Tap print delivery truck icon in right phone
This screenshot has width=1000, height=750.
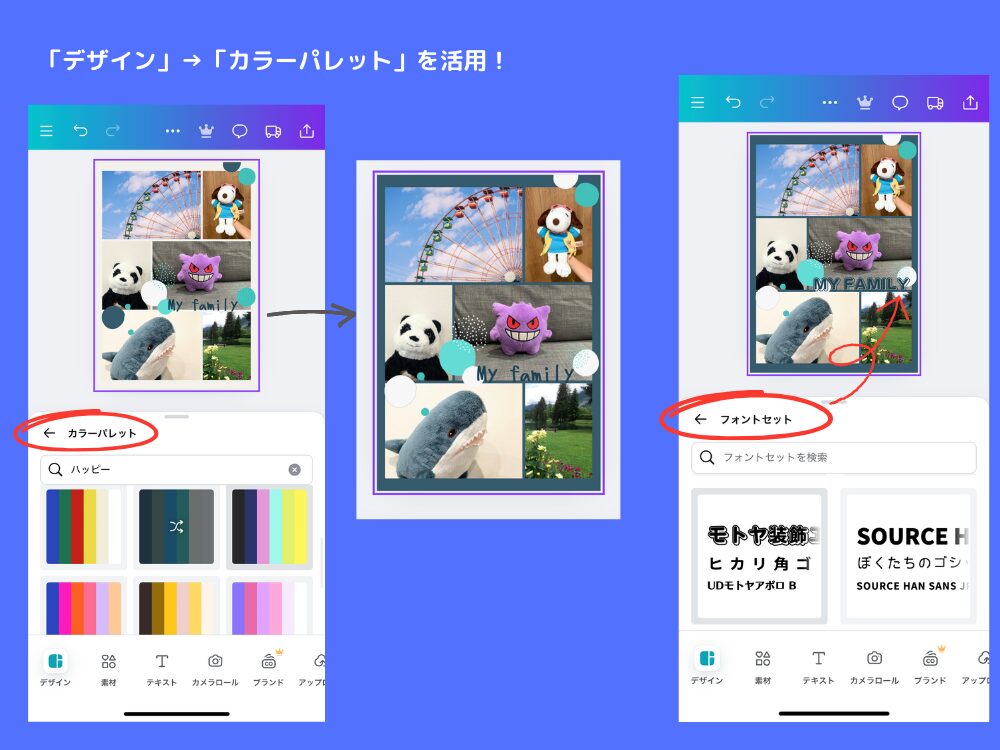(x=935, y=103)
